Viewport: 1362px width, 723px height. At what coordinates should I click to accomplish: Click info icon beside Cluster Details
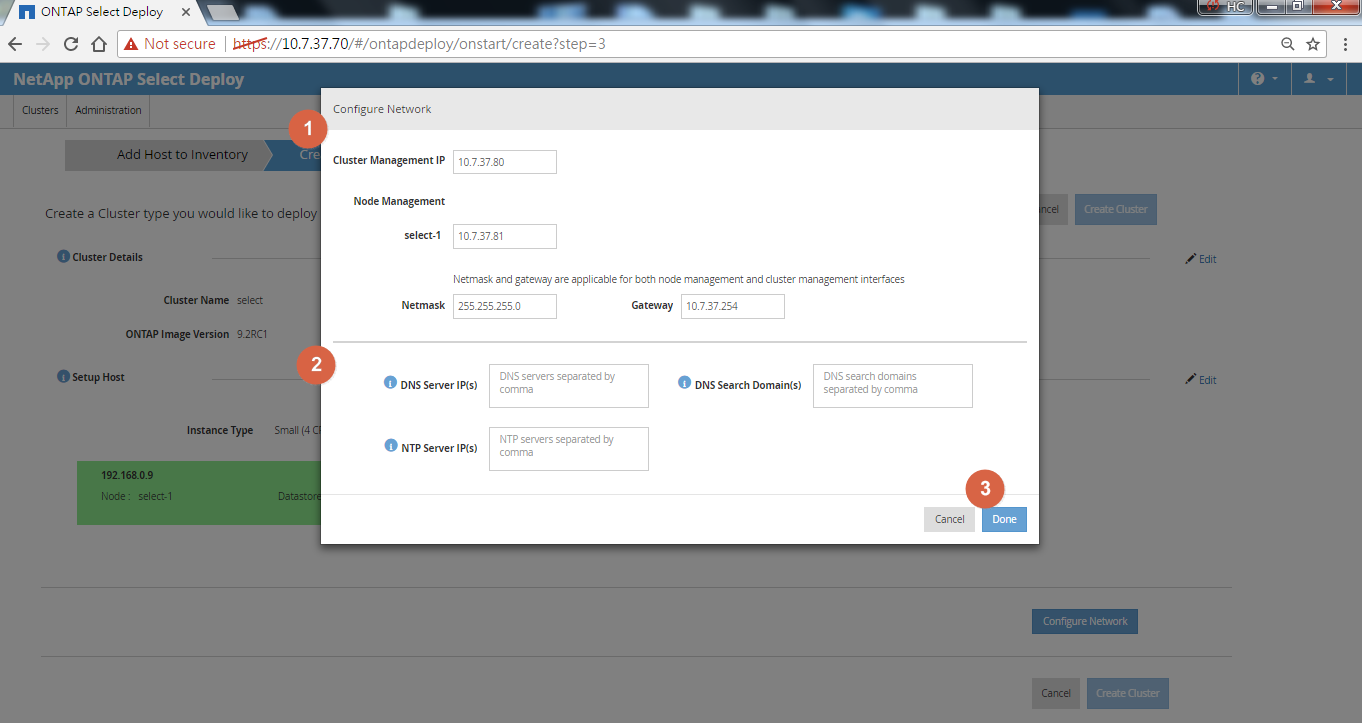(64, 257)
